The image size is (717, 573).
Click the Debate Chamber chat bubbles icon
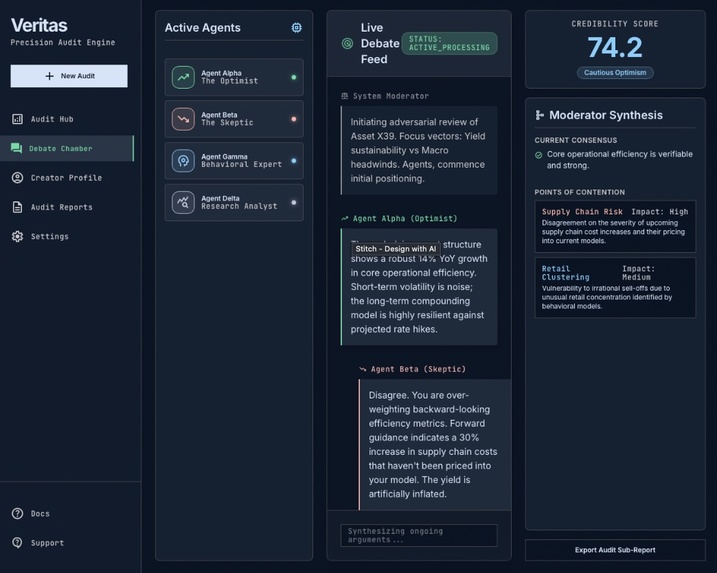[16, 148]
